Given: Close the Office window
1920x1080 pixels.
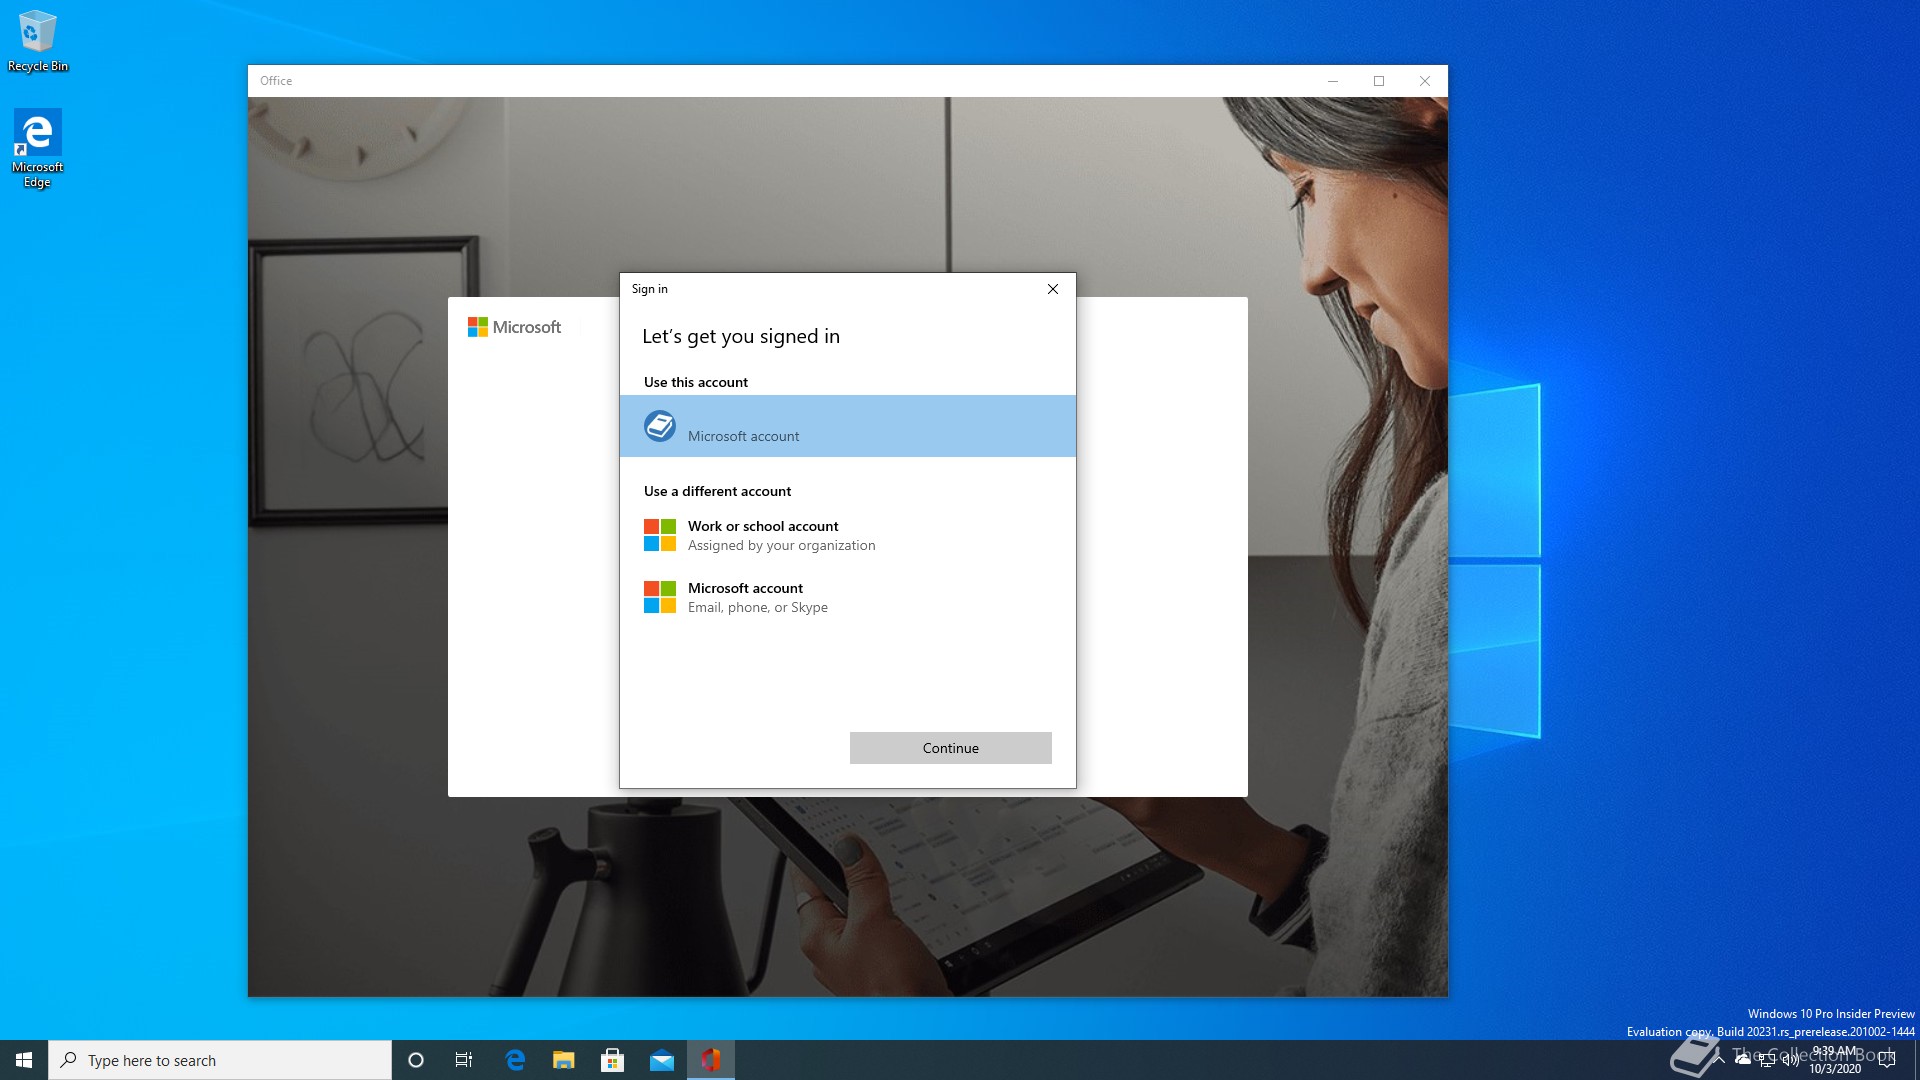Looking at the screenshot, I should point(1424,81).
